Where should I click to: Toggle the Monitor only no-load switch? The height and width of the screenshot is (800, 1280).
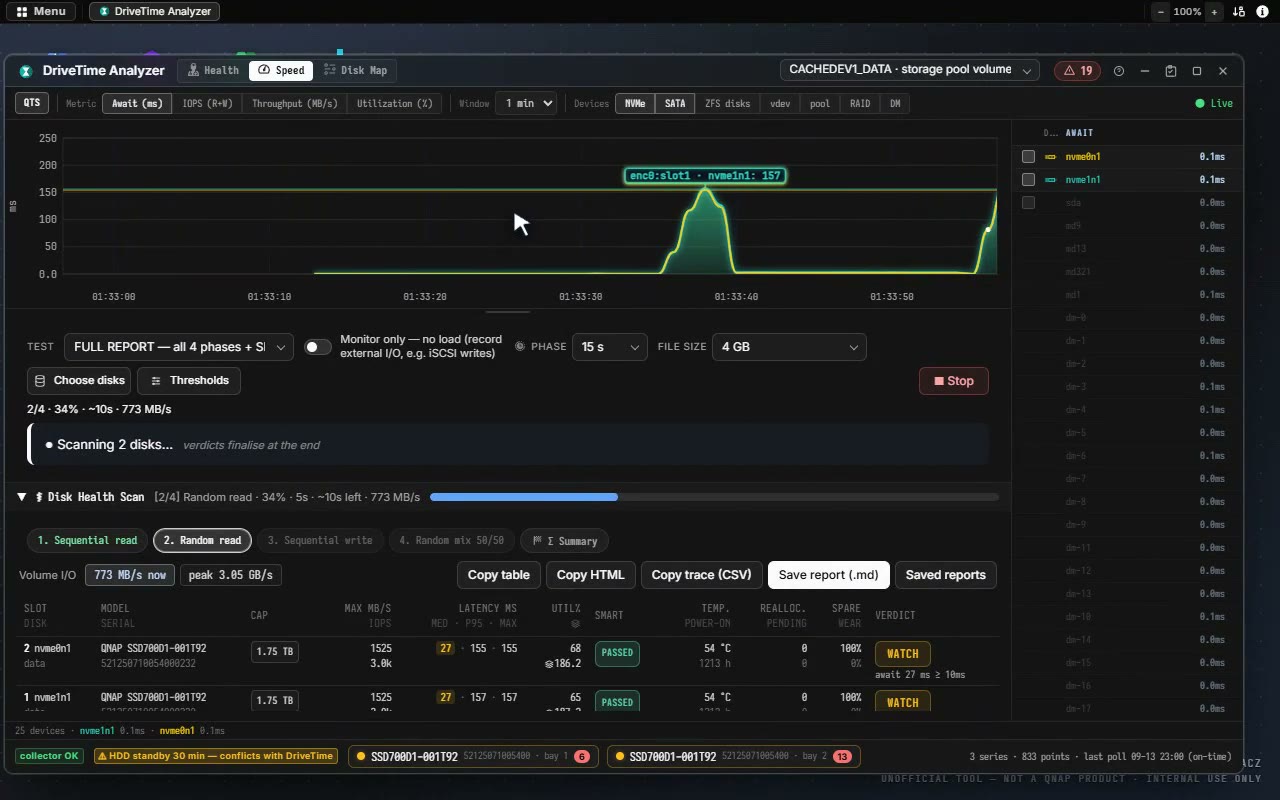pyautogui.click(x=318, y=347)
